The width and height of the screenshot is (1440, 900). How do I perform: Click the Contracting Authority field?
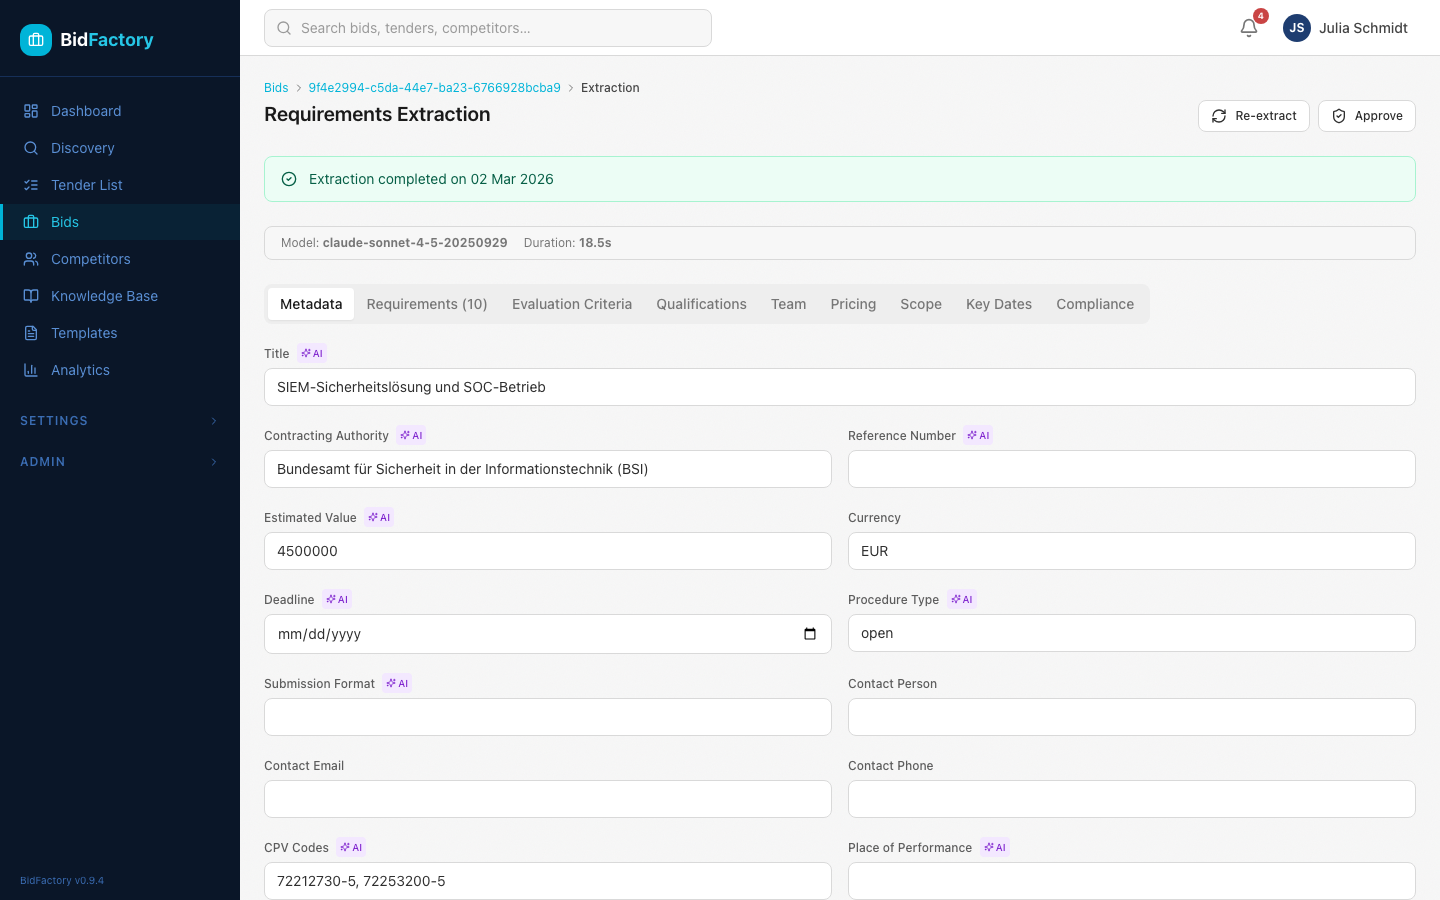click(548, 469)
